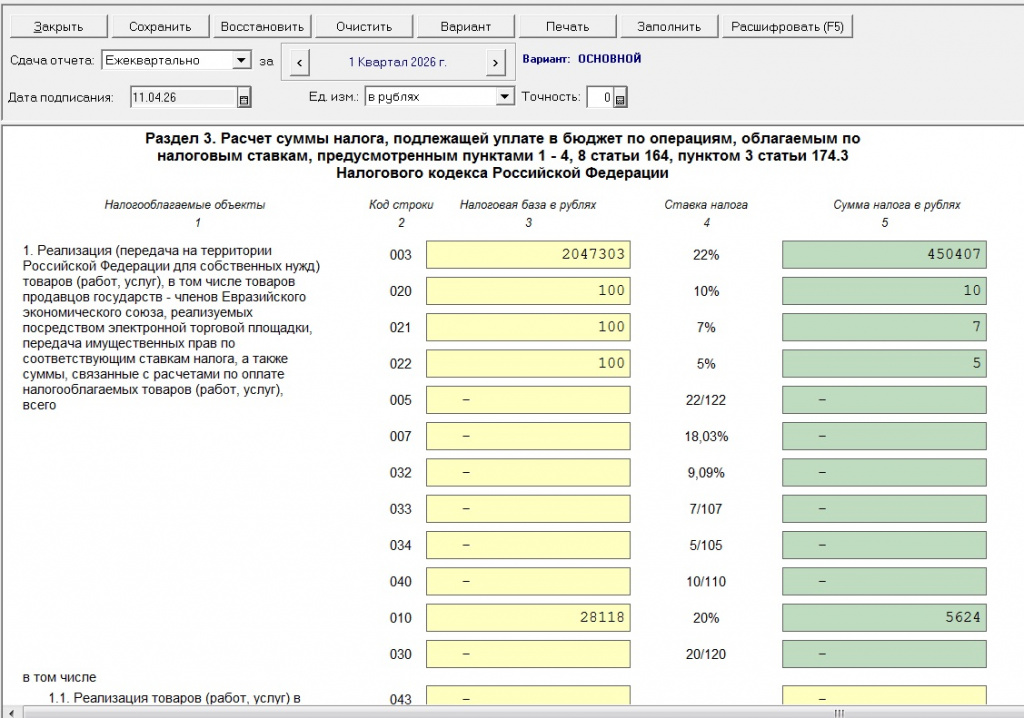Click tax amount field for row 020
1024x718 pixels.
coord(884,291)
